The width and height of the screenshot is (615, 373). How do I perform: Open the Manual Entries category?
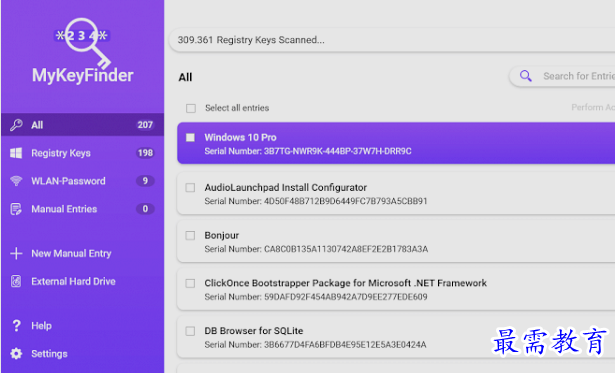point(83,209)
